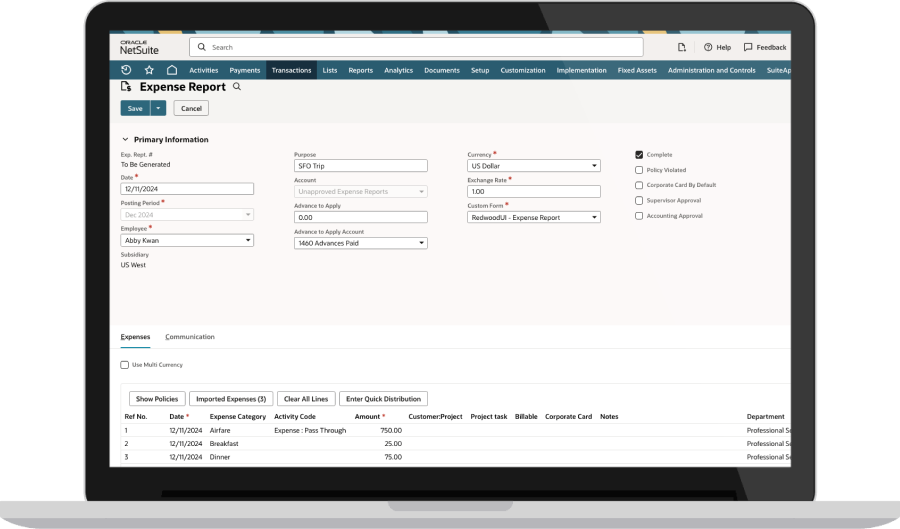The width and height of the screenshot is (900, 529).
Task: Click the Create New document icon
Action: tap(682, 47)
